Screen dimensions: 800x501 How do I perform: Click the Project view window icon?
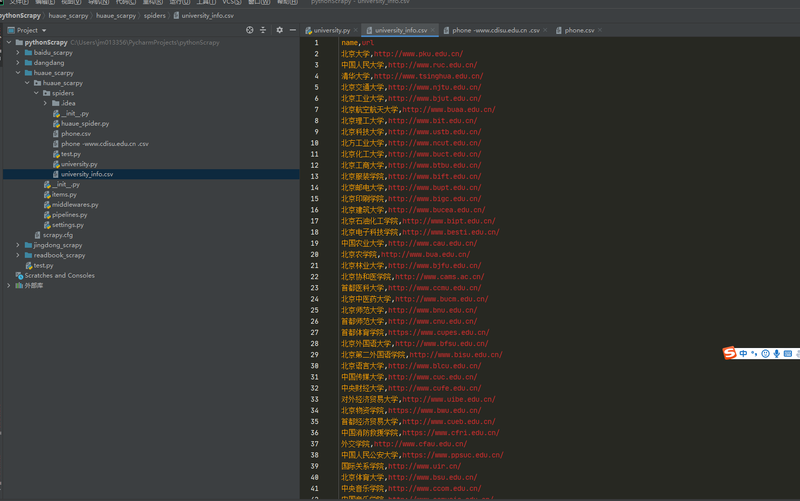(x=11, y=30)
